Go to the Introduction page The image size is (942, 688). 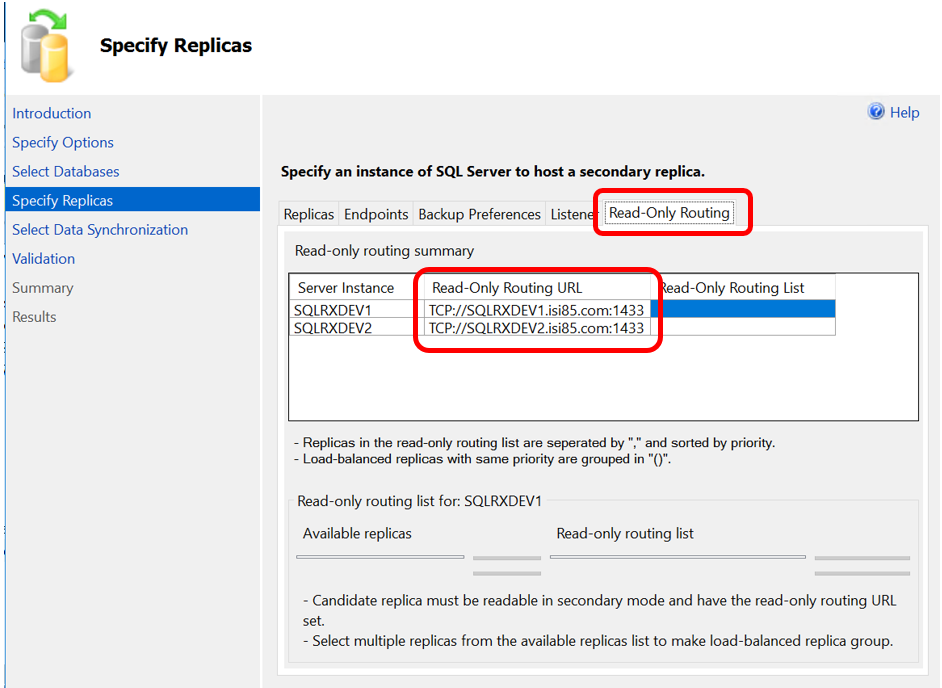pyautogui.click(x=52, y=113)
